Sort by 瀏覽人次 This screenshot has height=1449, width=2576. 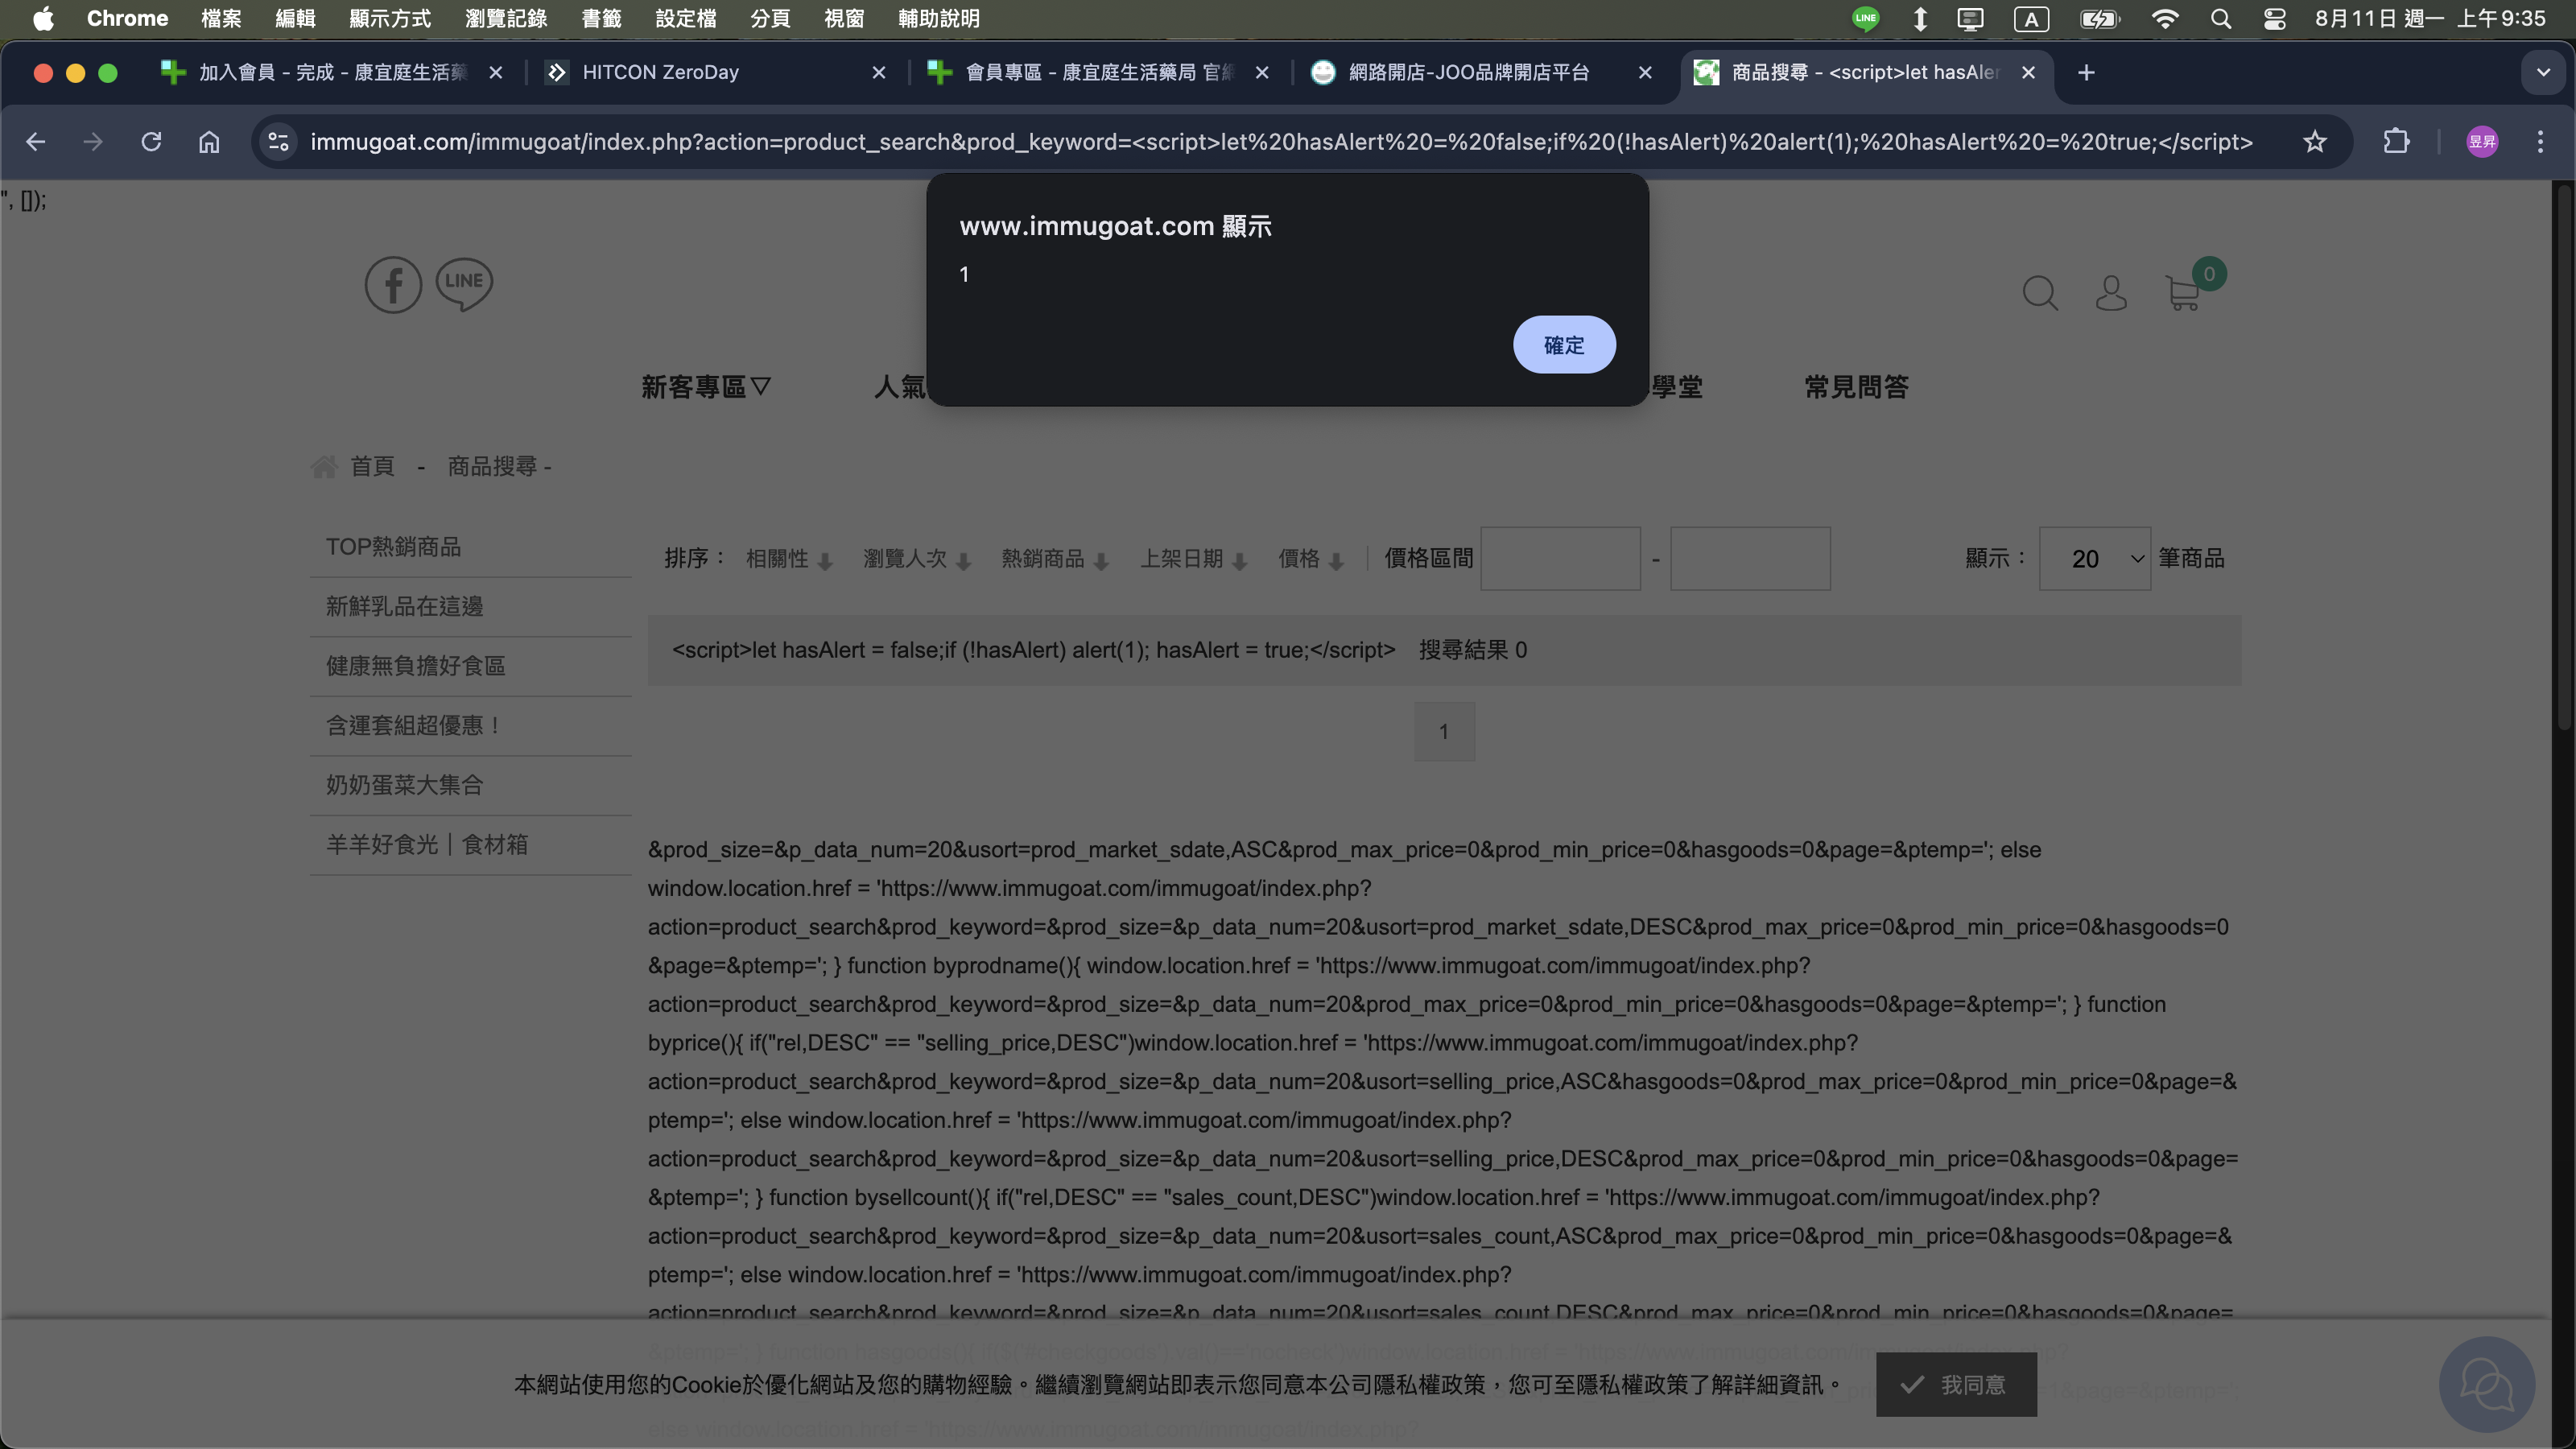coord(917,559)
